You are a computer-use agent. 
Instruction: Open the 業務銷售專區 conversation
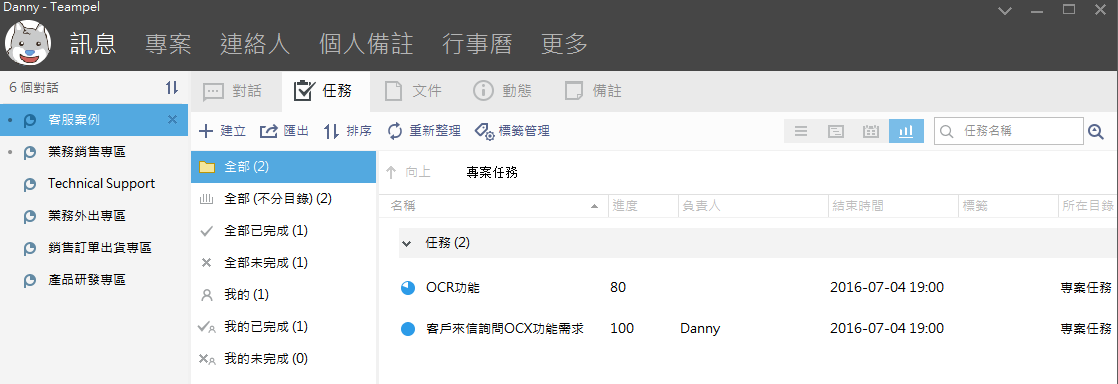tap(94, 152)
